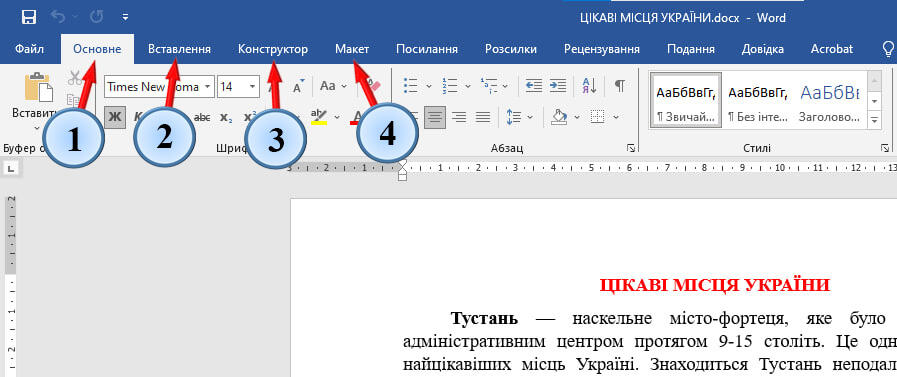Screen dimensions: 897x377
Task: Toggle bold Ж formatting
Action: [115, 117]
